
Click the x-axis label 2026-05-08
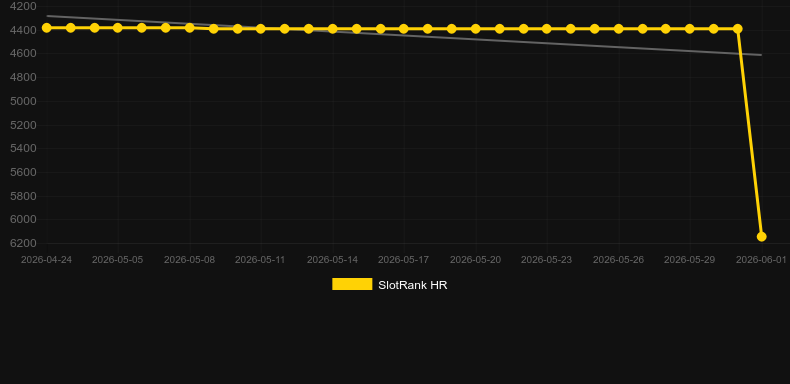pyautogui.click(x=189, y=260)
